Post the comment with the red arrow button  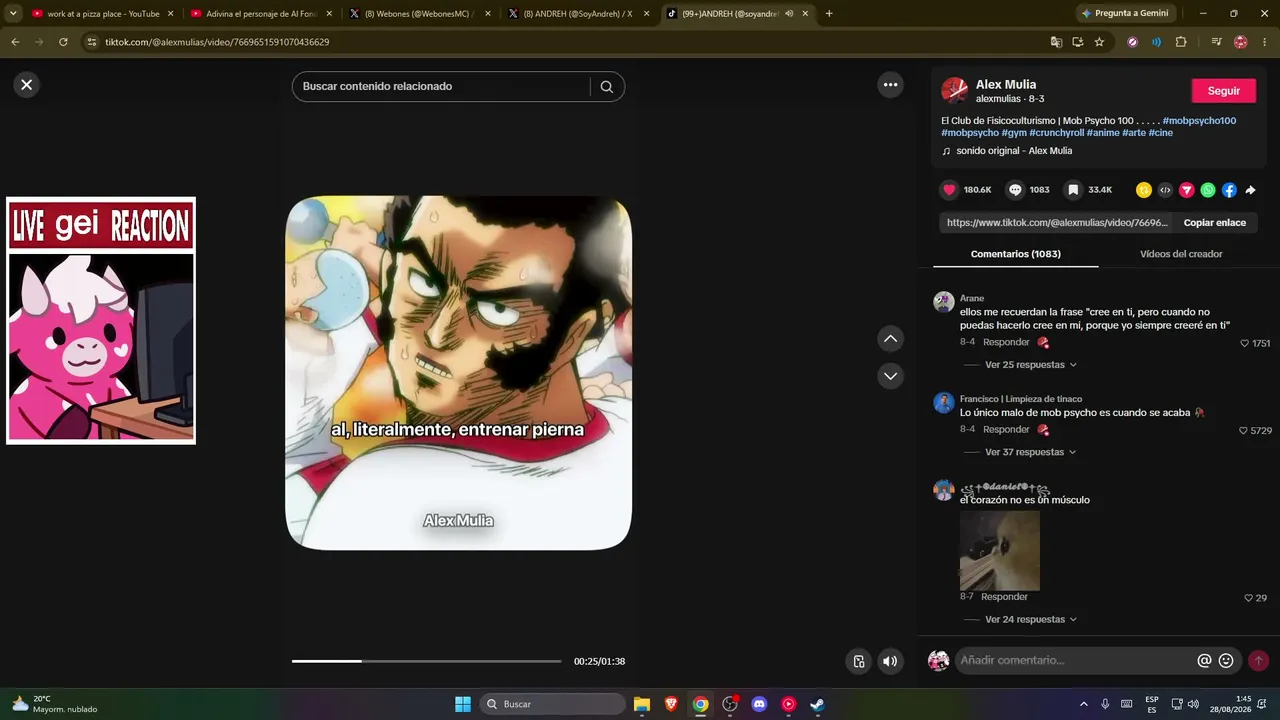(1258, 661)
